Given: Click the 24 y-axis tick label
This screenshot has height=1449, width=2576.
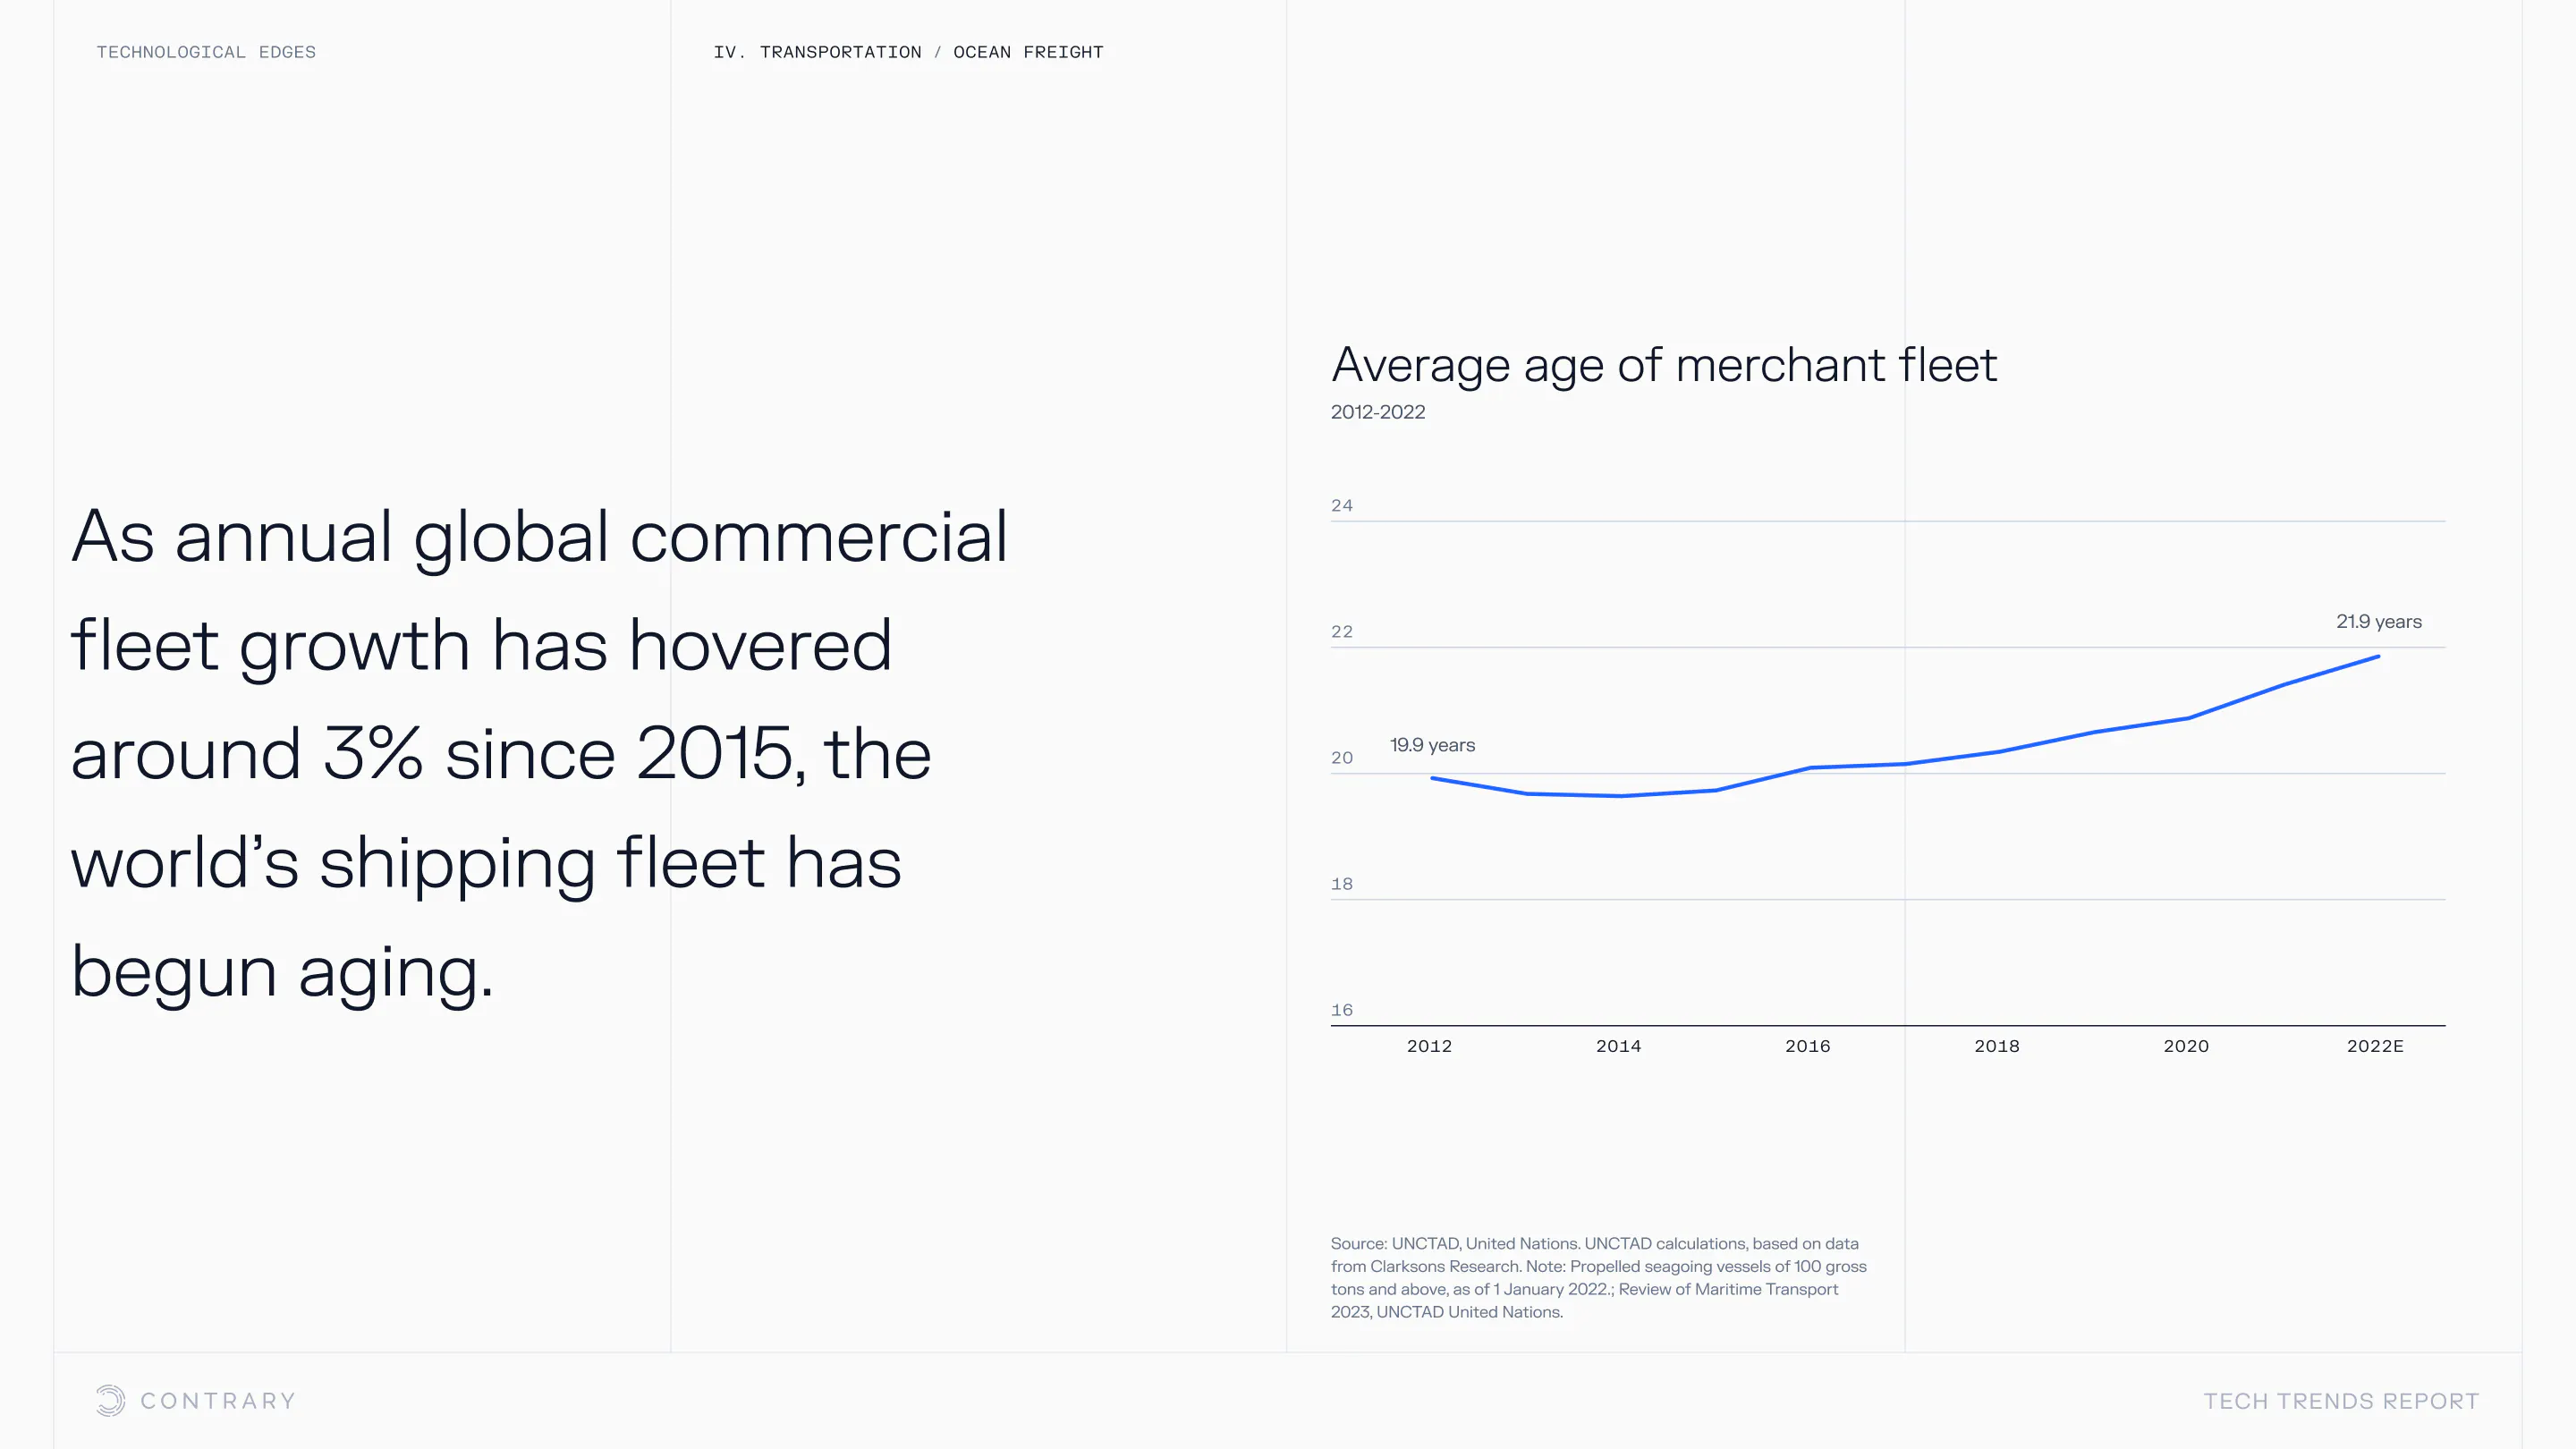Looking at the screenshot, I should coord(1341,506).
